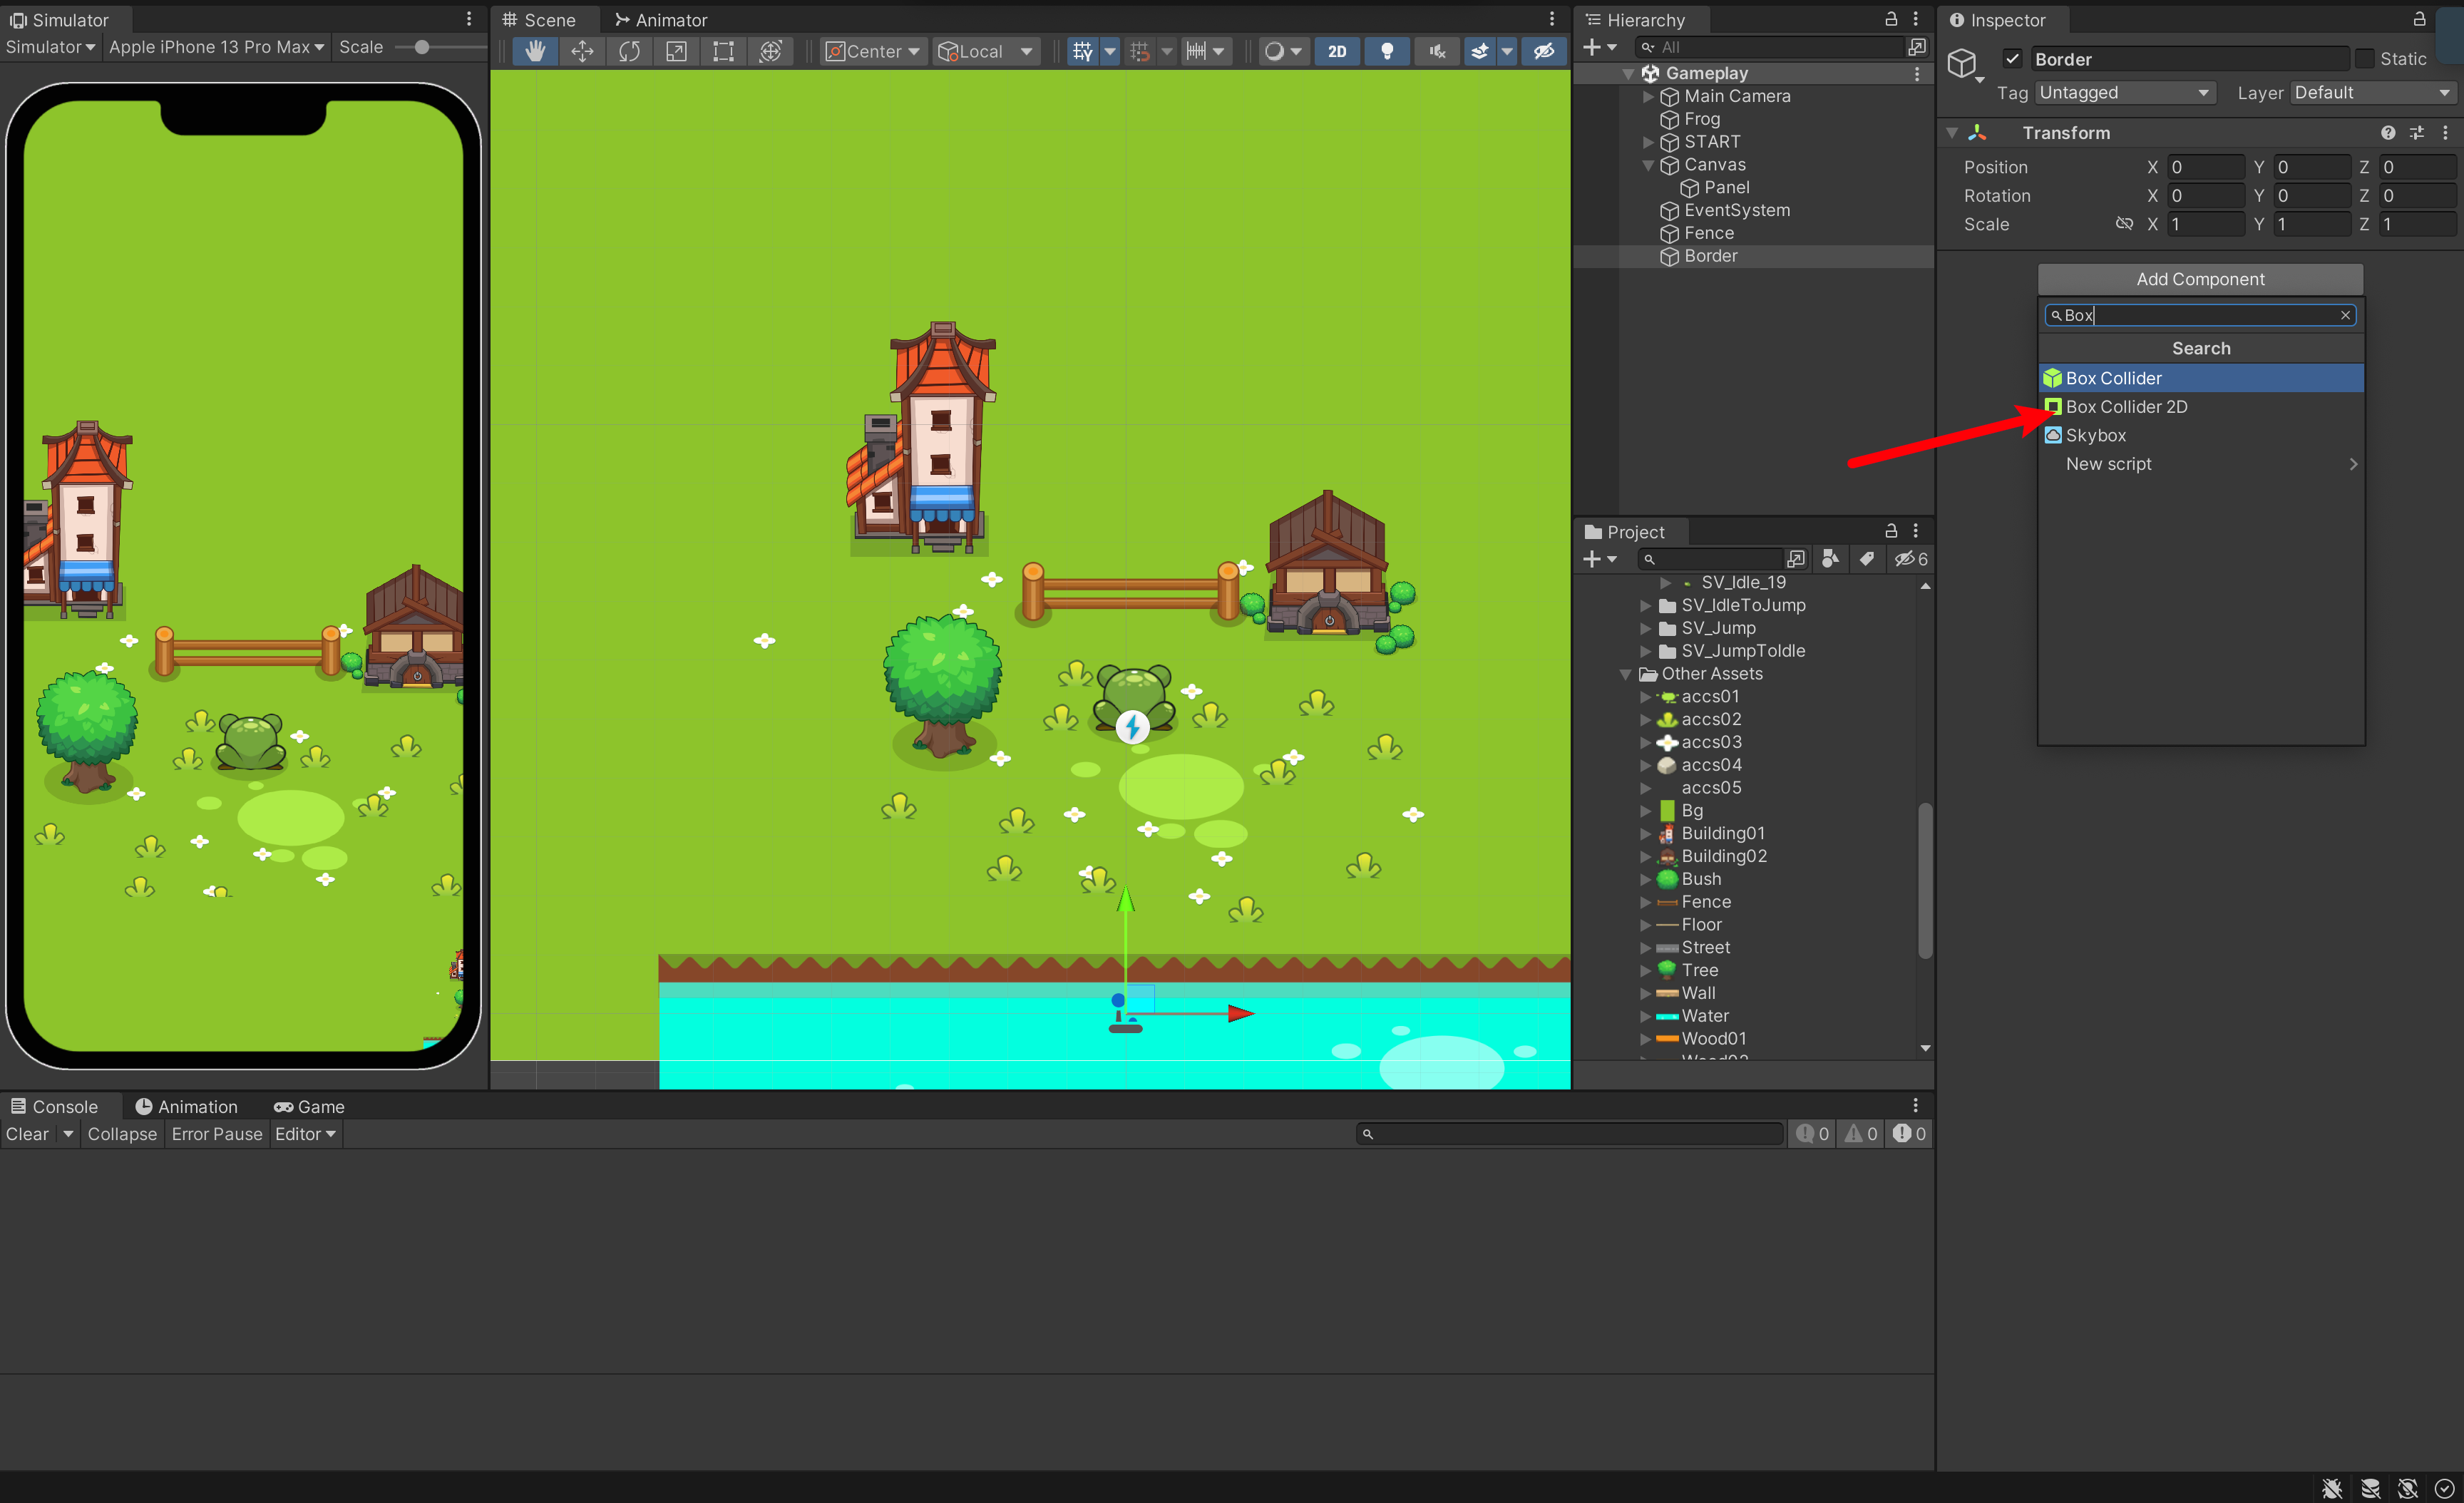Open grid visibility options arrow
Viewport: 2464px width, 1503px height.
coord(1109,51)
